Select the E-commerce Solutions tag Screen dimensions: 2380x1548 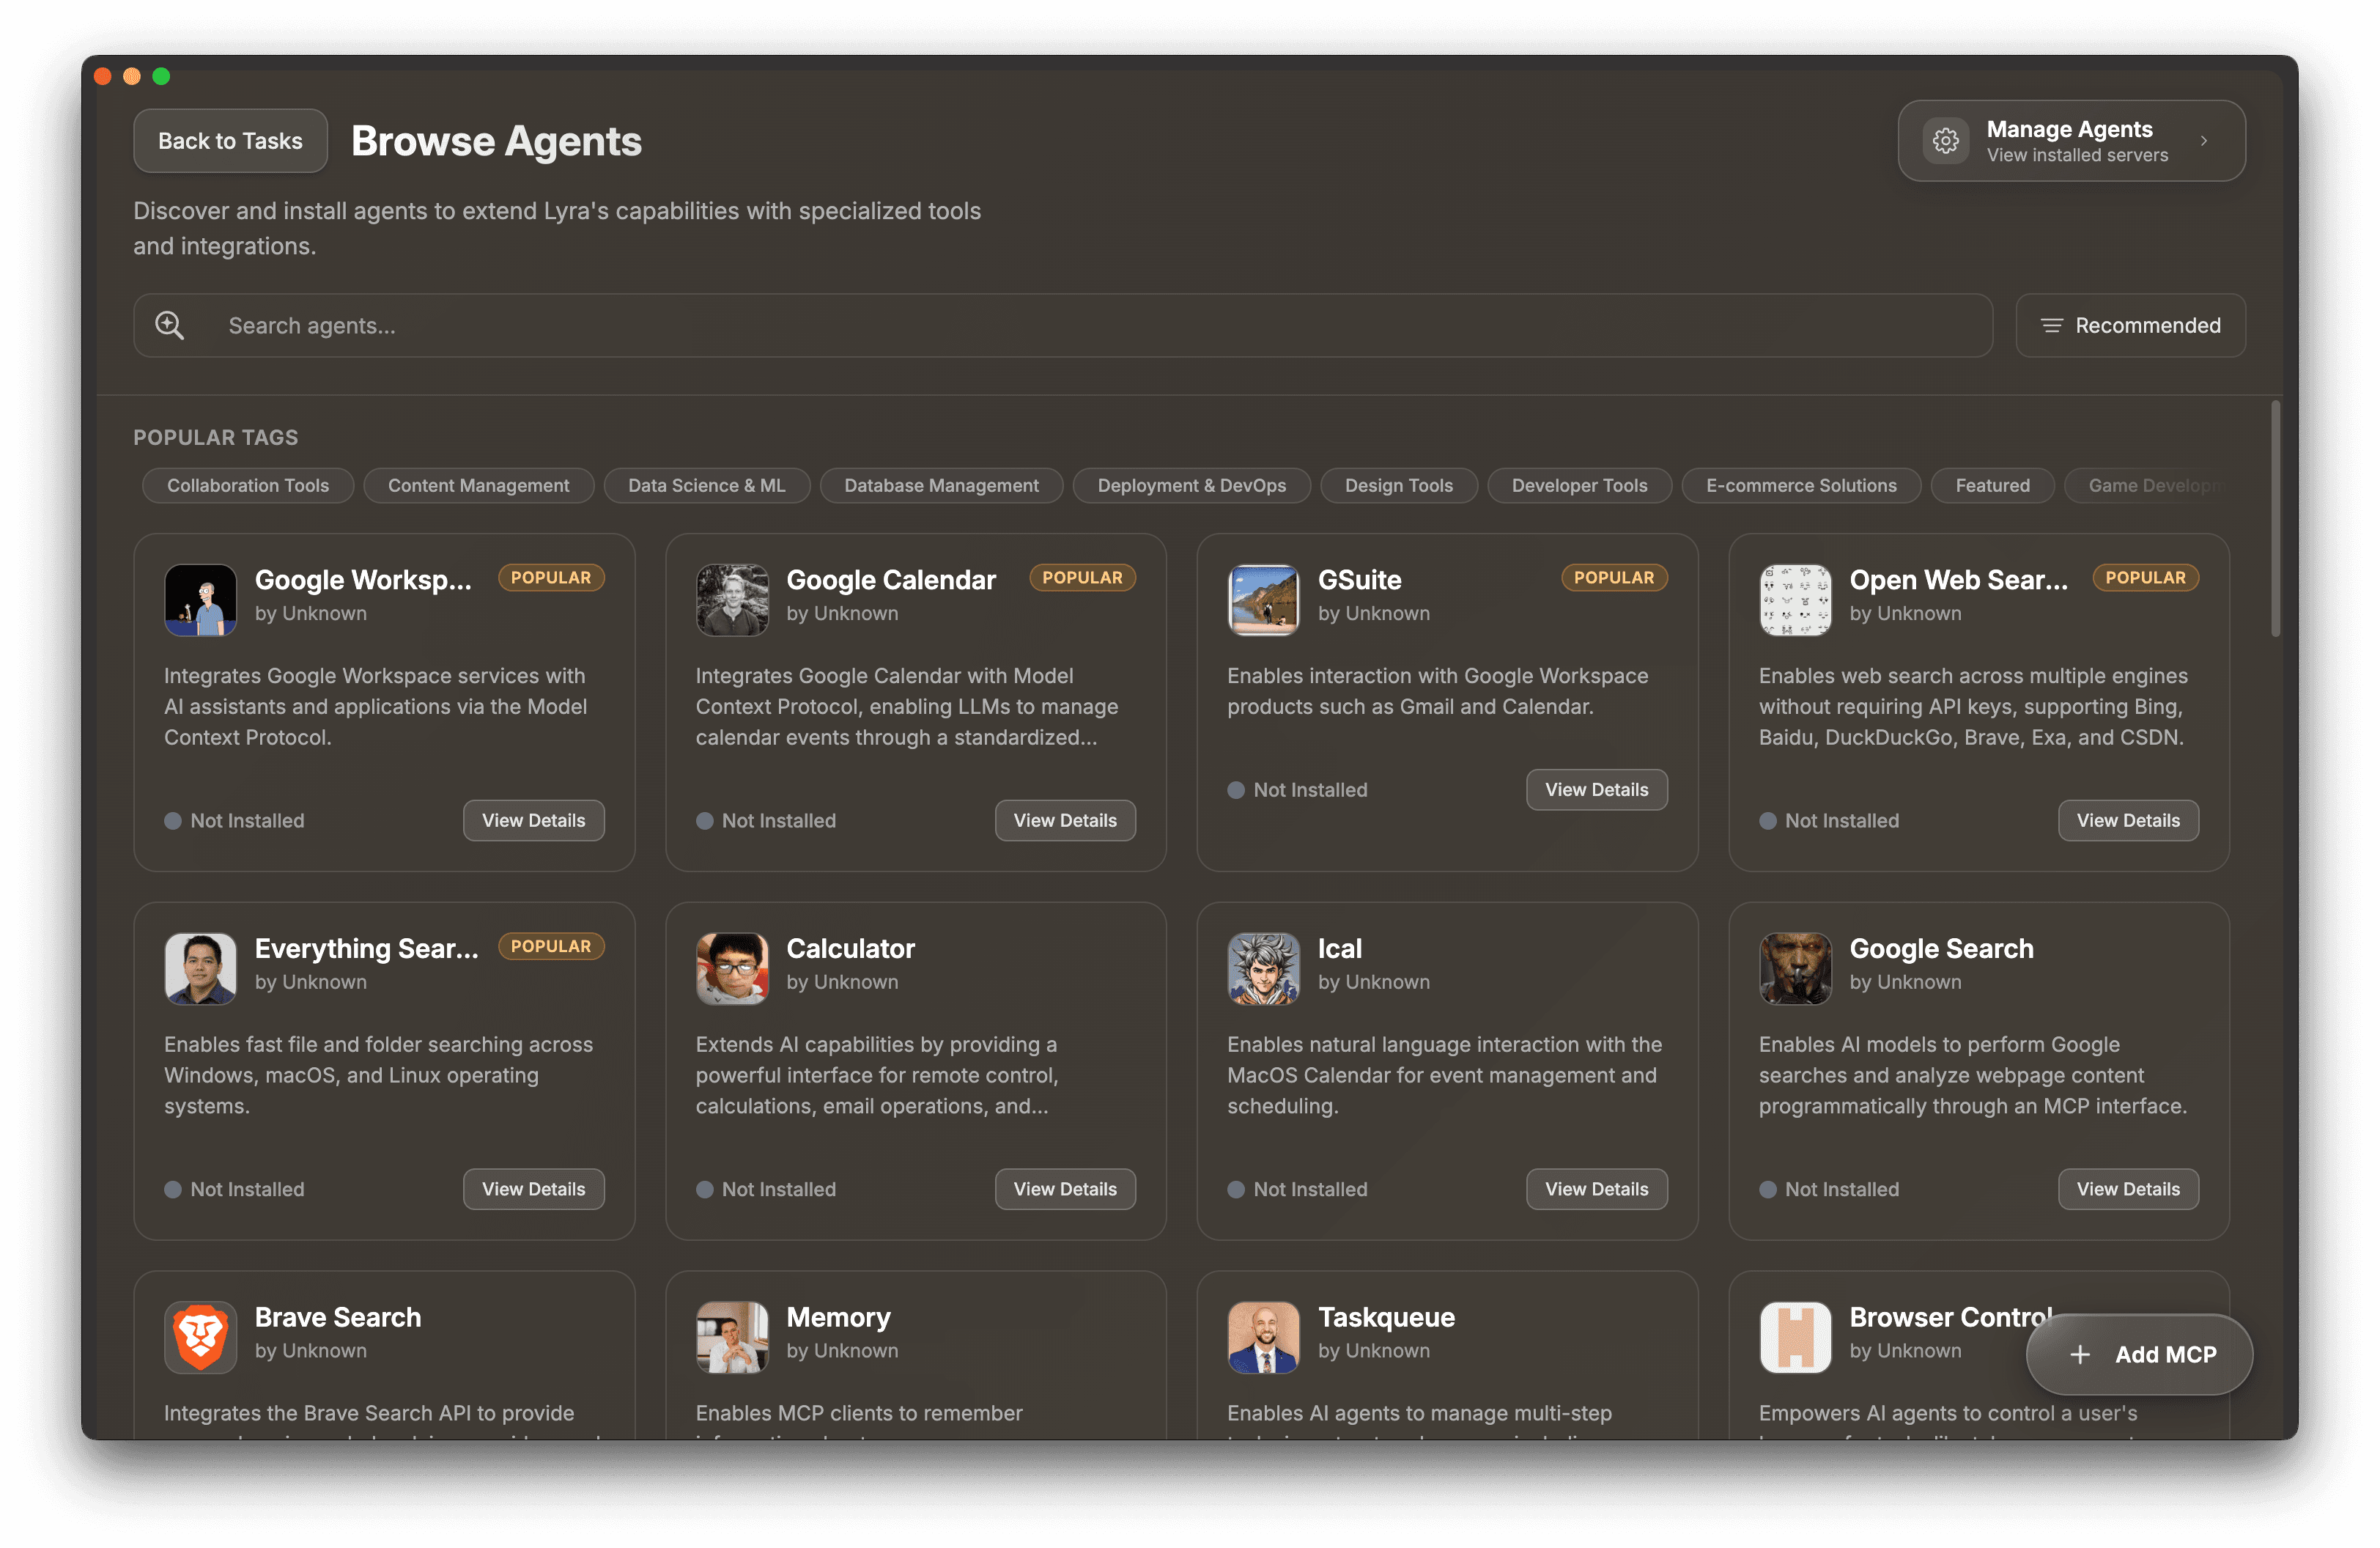click(1801, 485)
